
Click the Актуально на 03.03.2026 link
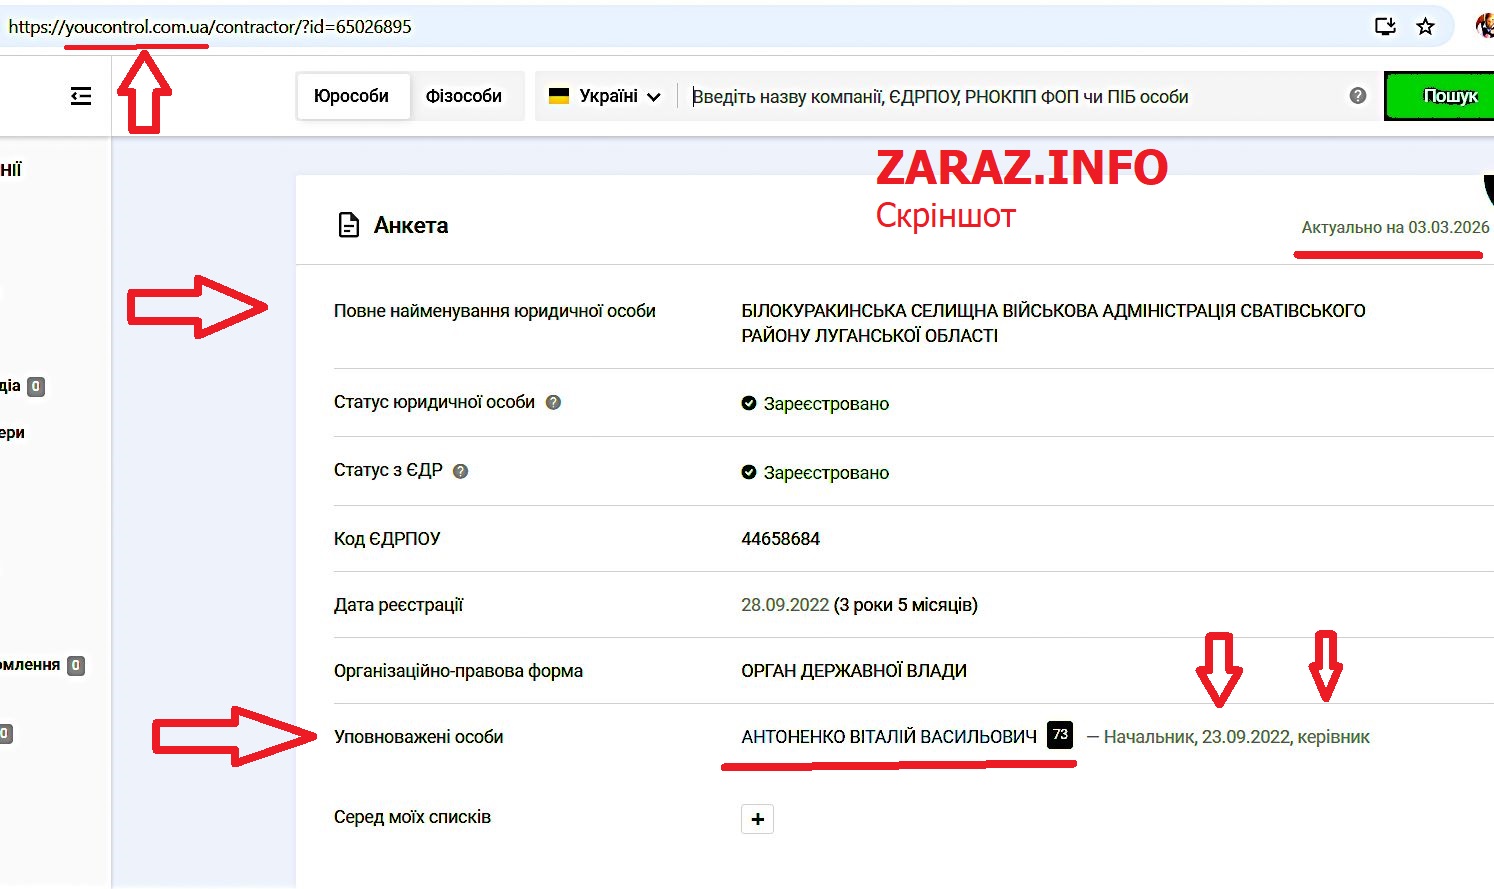point(1394,227)
